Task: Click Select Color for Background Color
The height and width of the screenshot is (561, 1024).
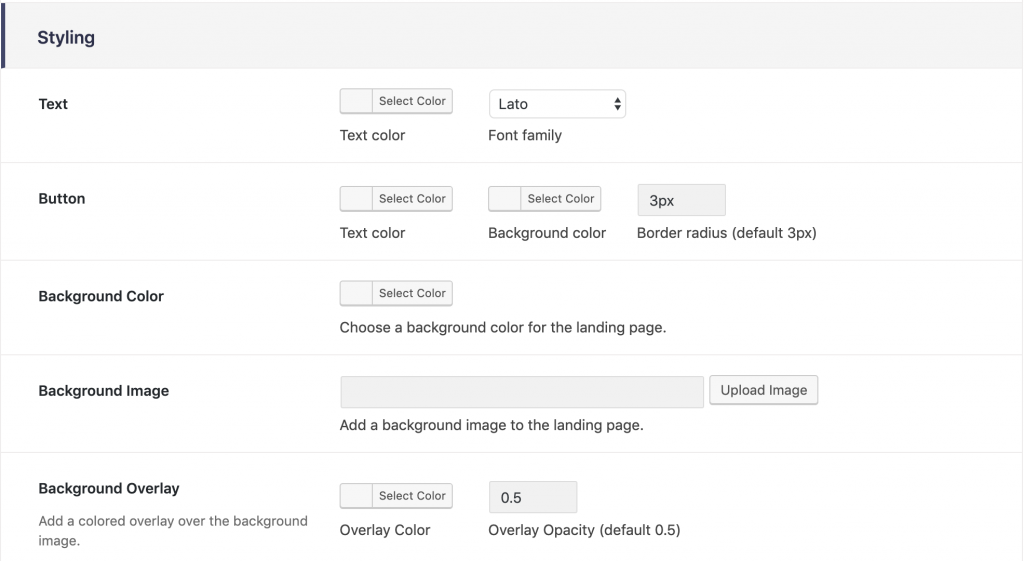Action: [412, 293]
